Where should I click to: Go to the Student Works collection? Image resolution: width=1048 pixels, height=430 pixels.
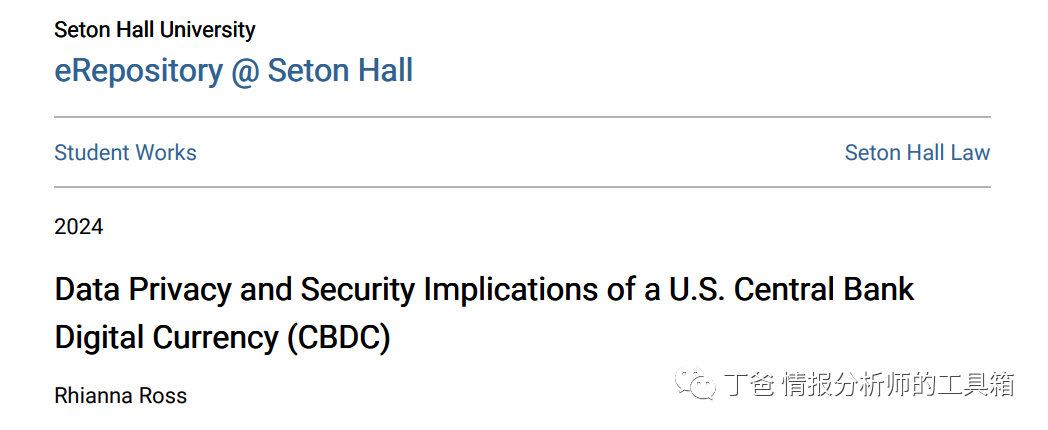pos(125,153)
